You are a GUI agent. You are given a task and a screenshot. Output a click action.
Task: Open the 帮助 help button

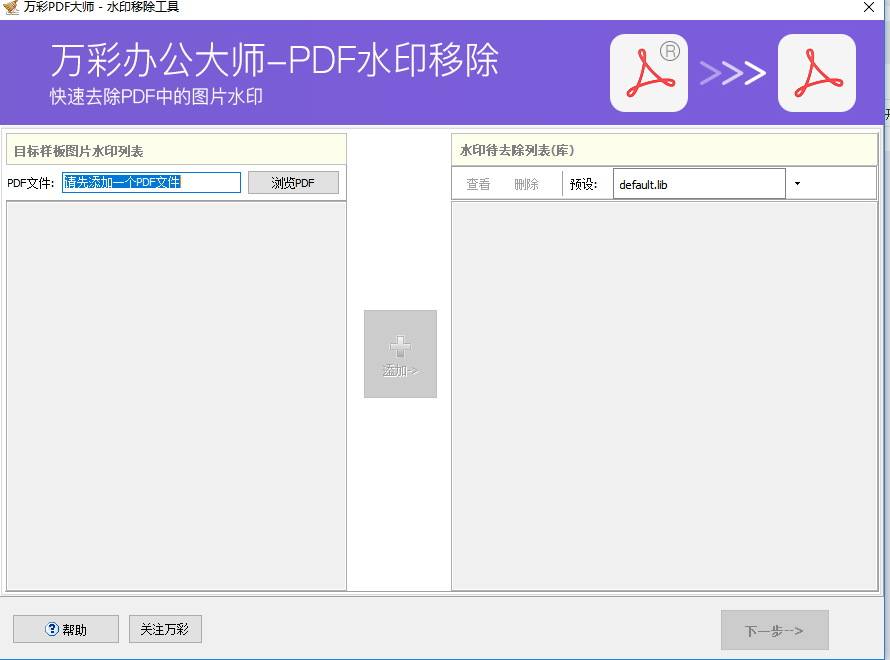click(66, 629)
